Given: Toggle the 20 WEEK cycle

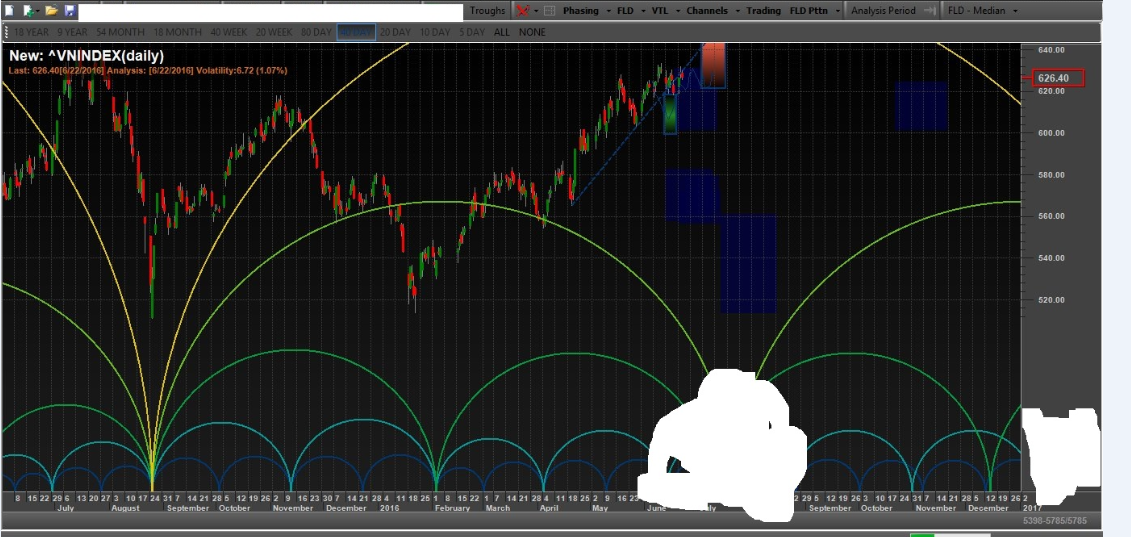Looking at the screenshot, I should point(274,32).
